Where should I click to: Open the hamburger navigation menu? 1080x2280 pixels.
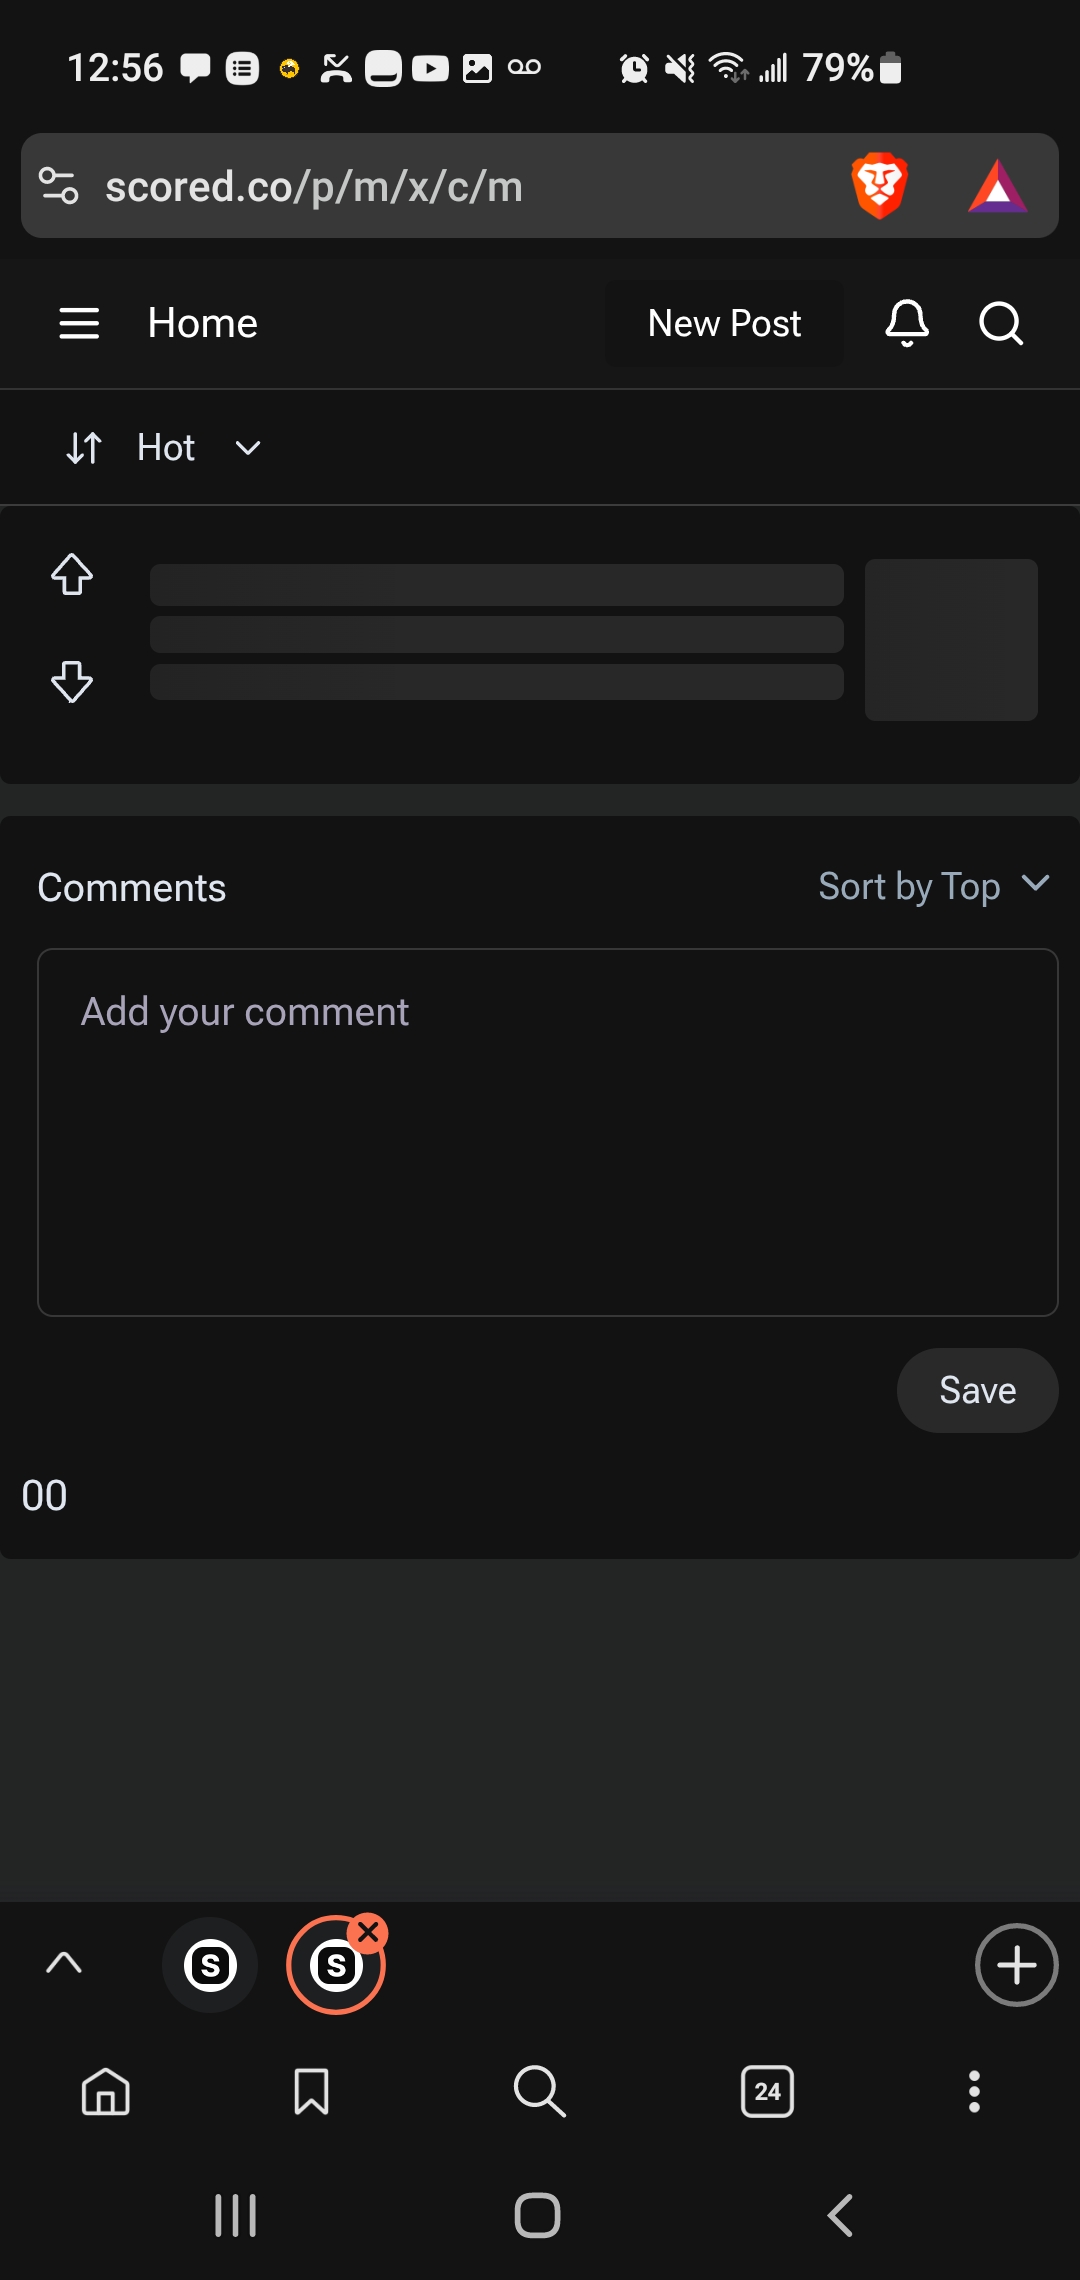point(79,323)
